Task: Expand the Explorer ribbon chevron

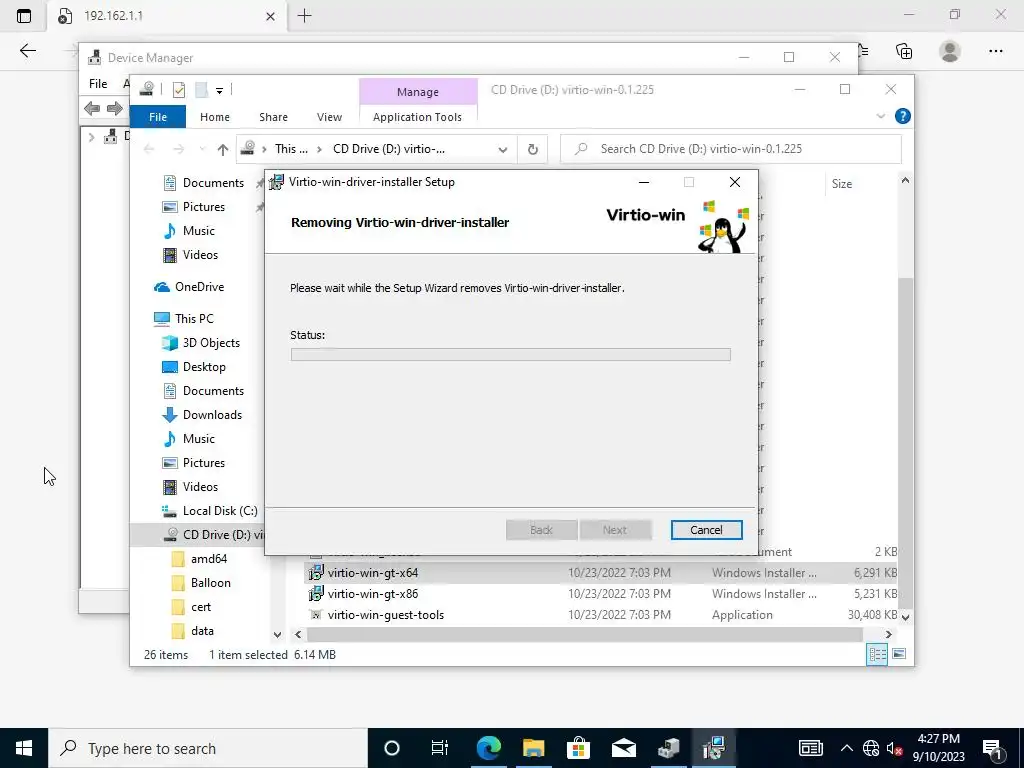Action: 880,116
